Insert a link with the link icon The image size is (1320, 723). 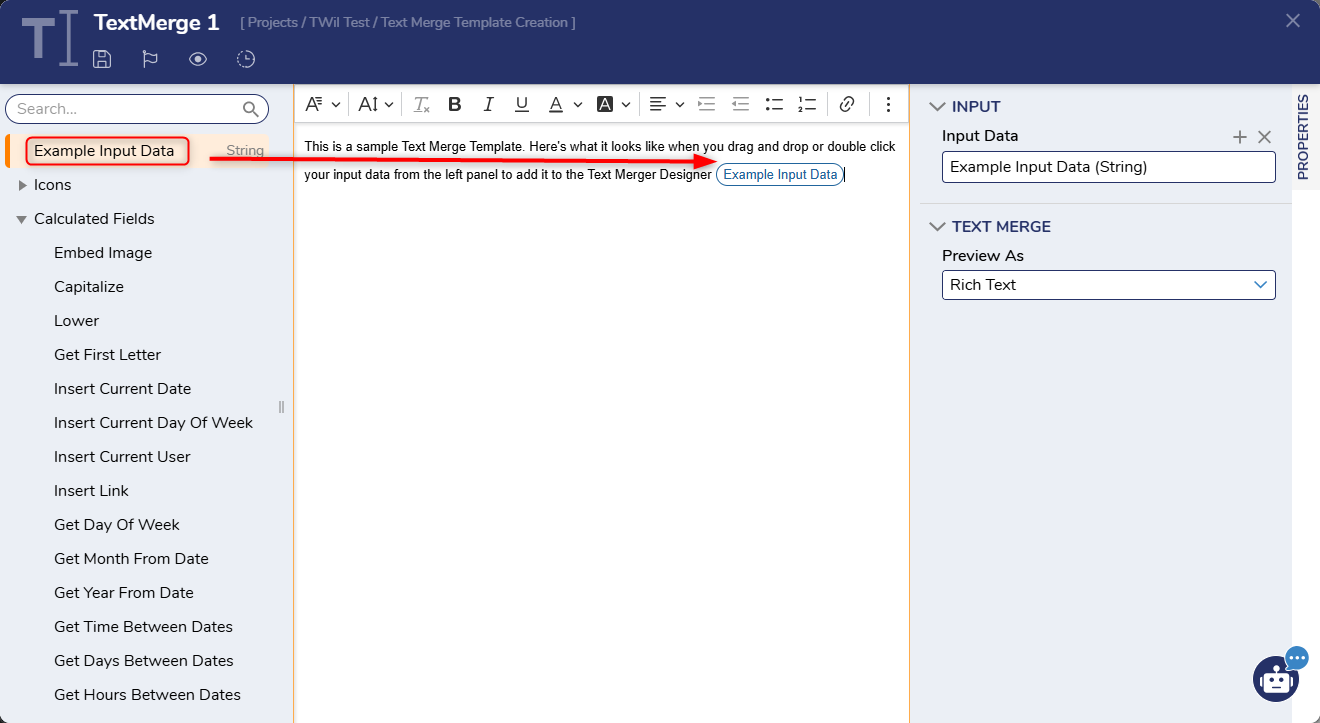pos(846,104)
